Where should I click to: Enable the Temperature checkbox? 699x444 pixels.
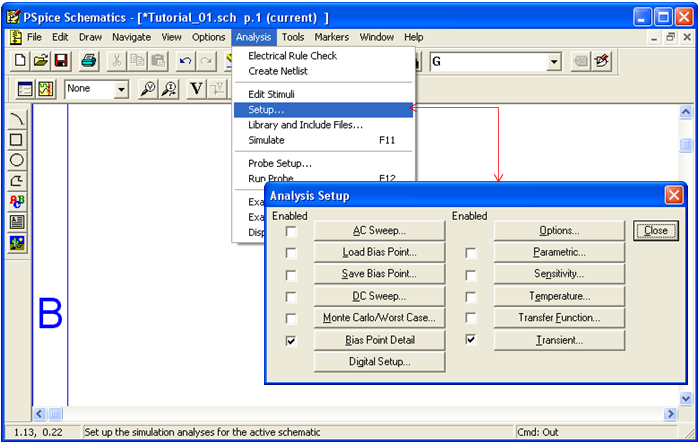[x=470, y=297]
